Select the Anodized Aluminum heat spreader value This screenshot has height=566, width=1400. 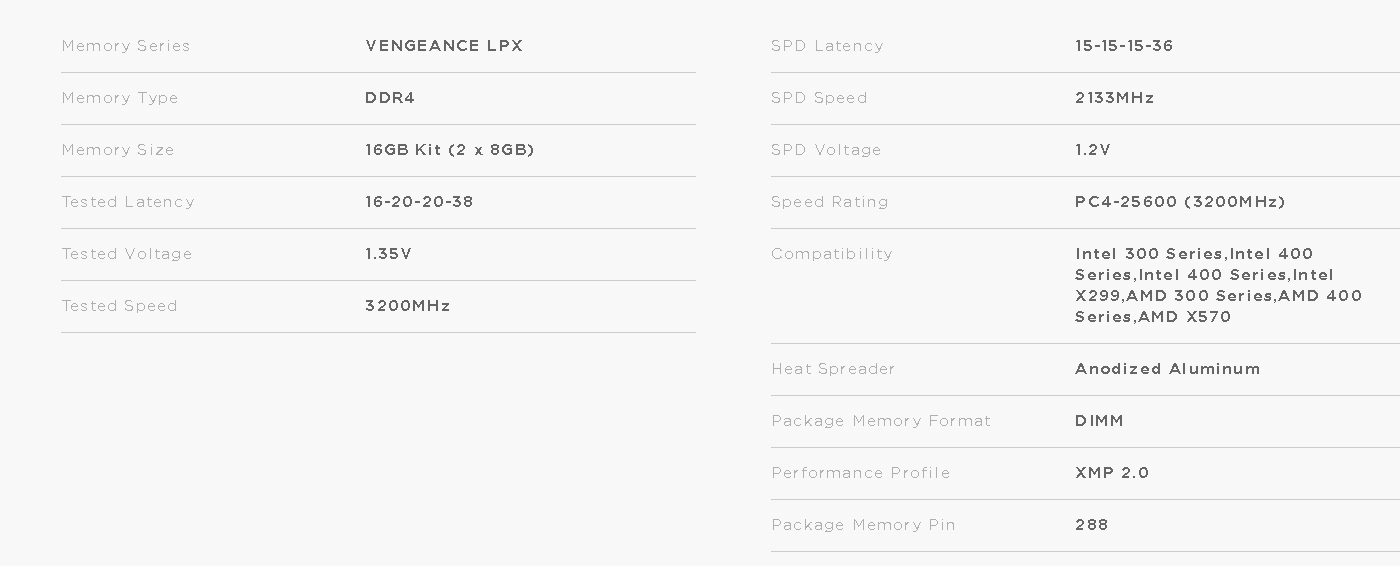pyautogui.click(x=1168, y=369)
